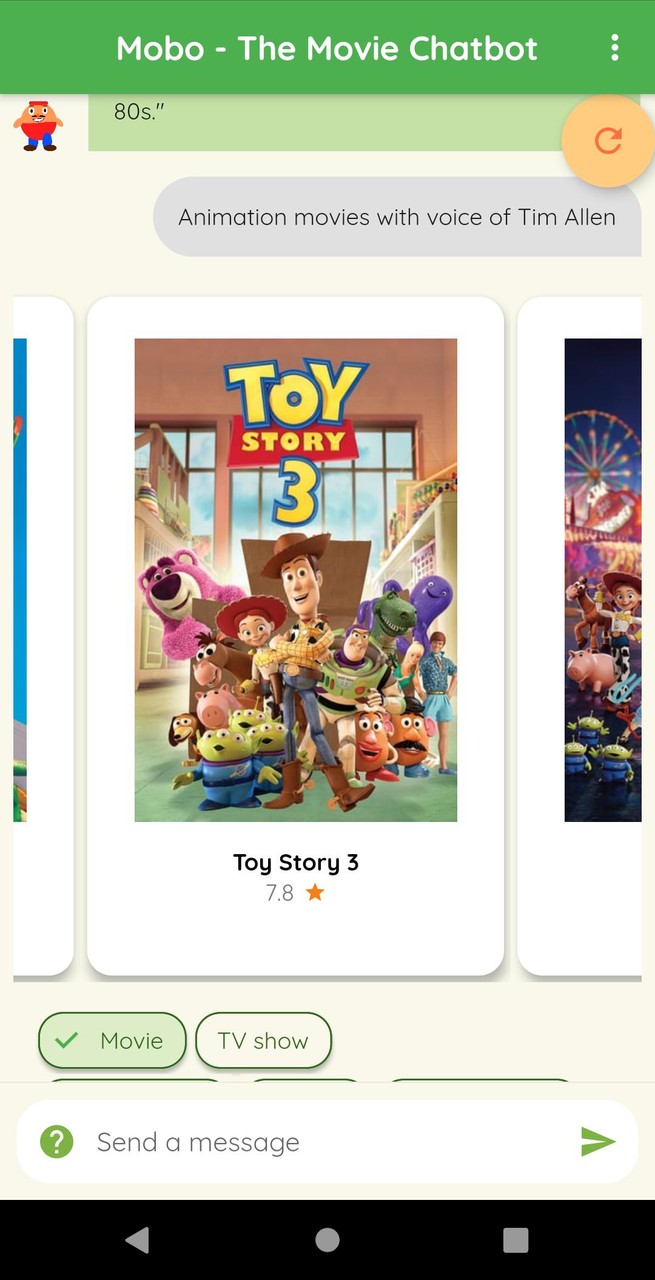
Task: Open the three-dot overflow menu
Action: [614, 47]
